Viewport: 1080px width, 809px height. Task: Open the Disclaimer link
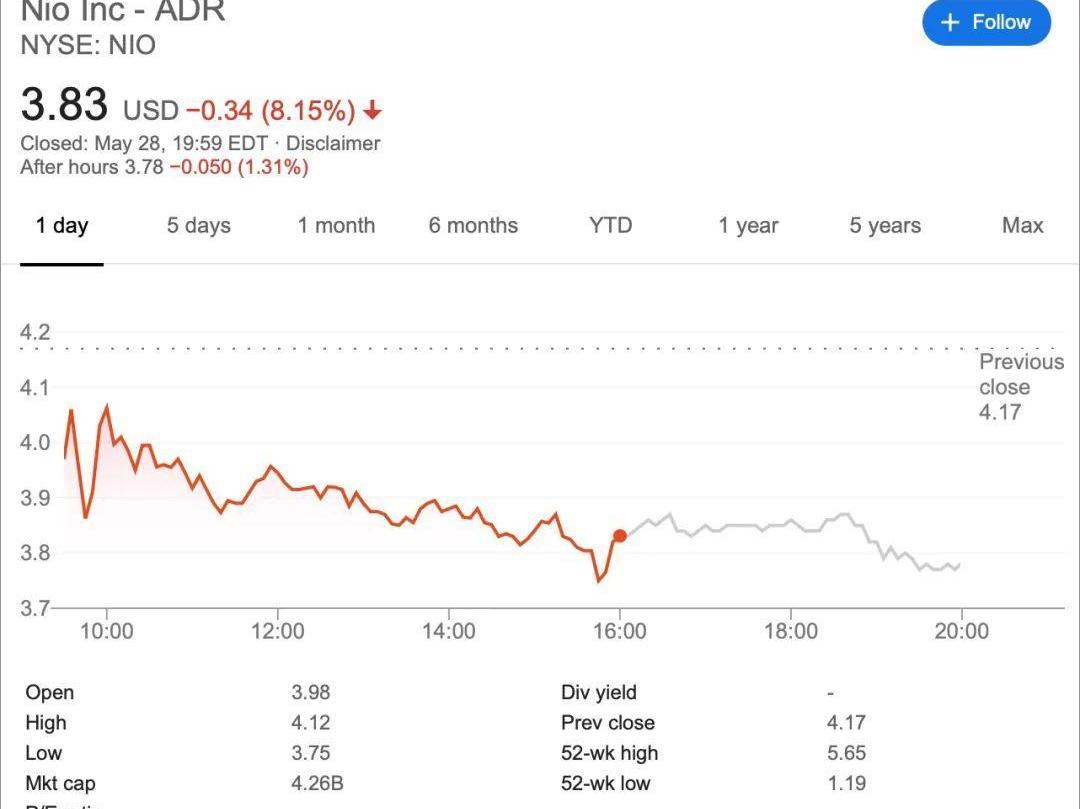pyautogui.click(x=333, y=143)
